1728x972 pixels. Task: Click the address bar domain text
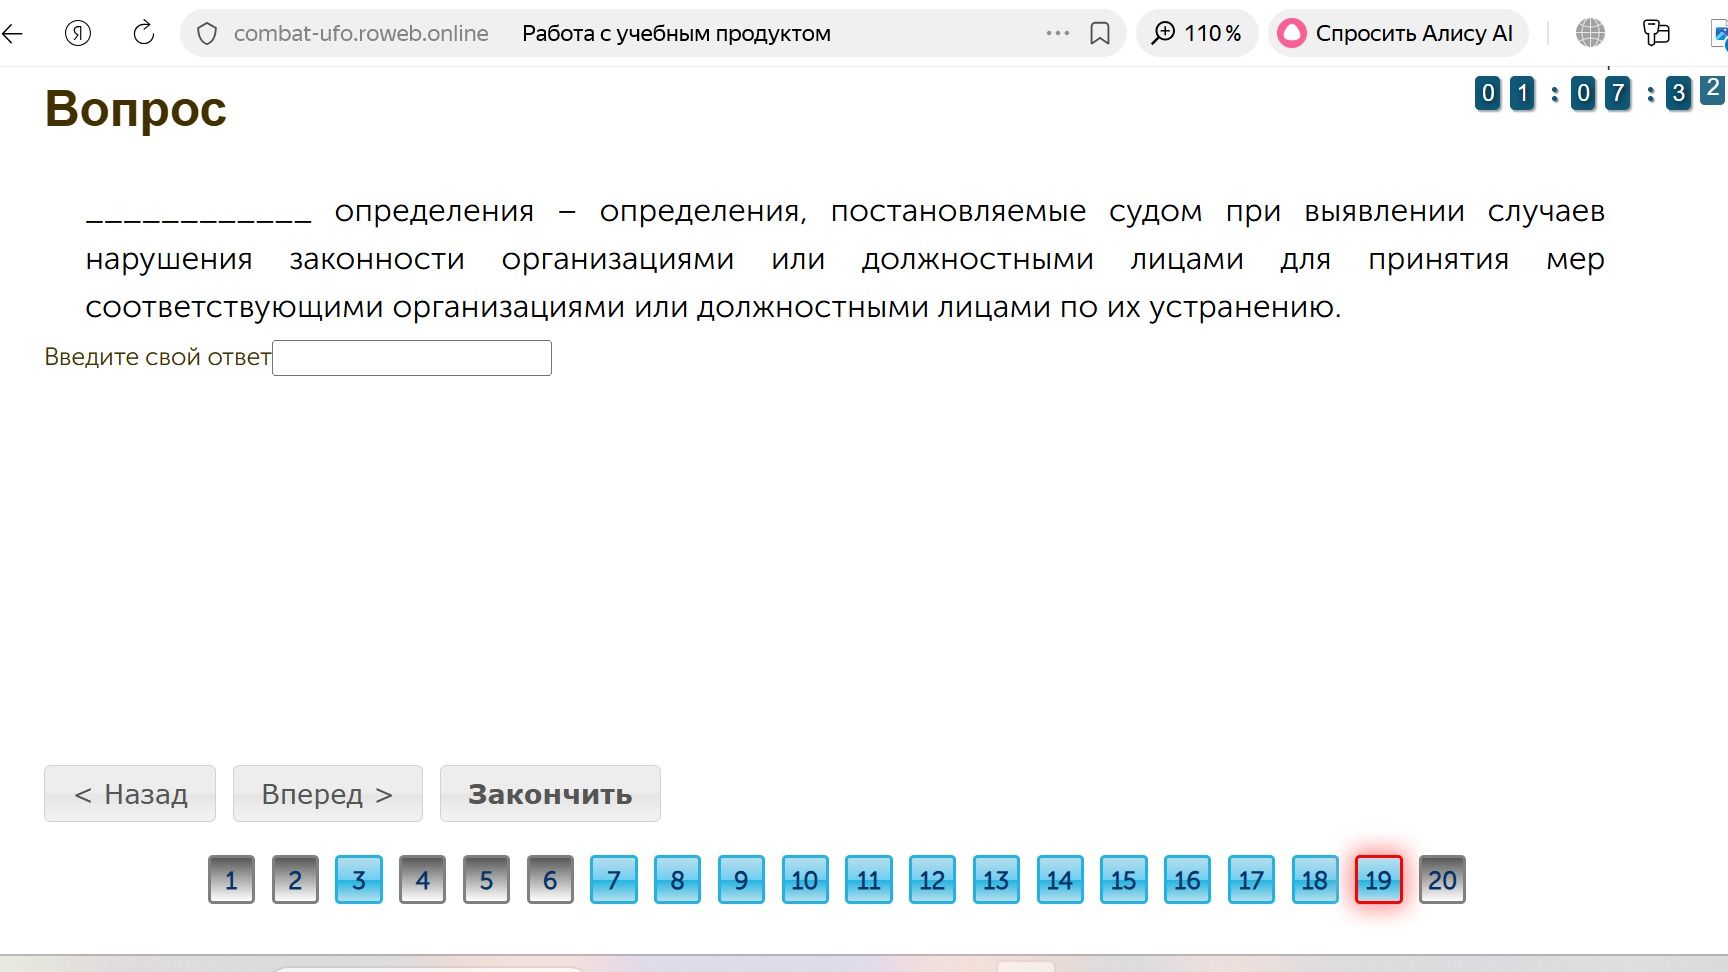click(x=361, y=33)
